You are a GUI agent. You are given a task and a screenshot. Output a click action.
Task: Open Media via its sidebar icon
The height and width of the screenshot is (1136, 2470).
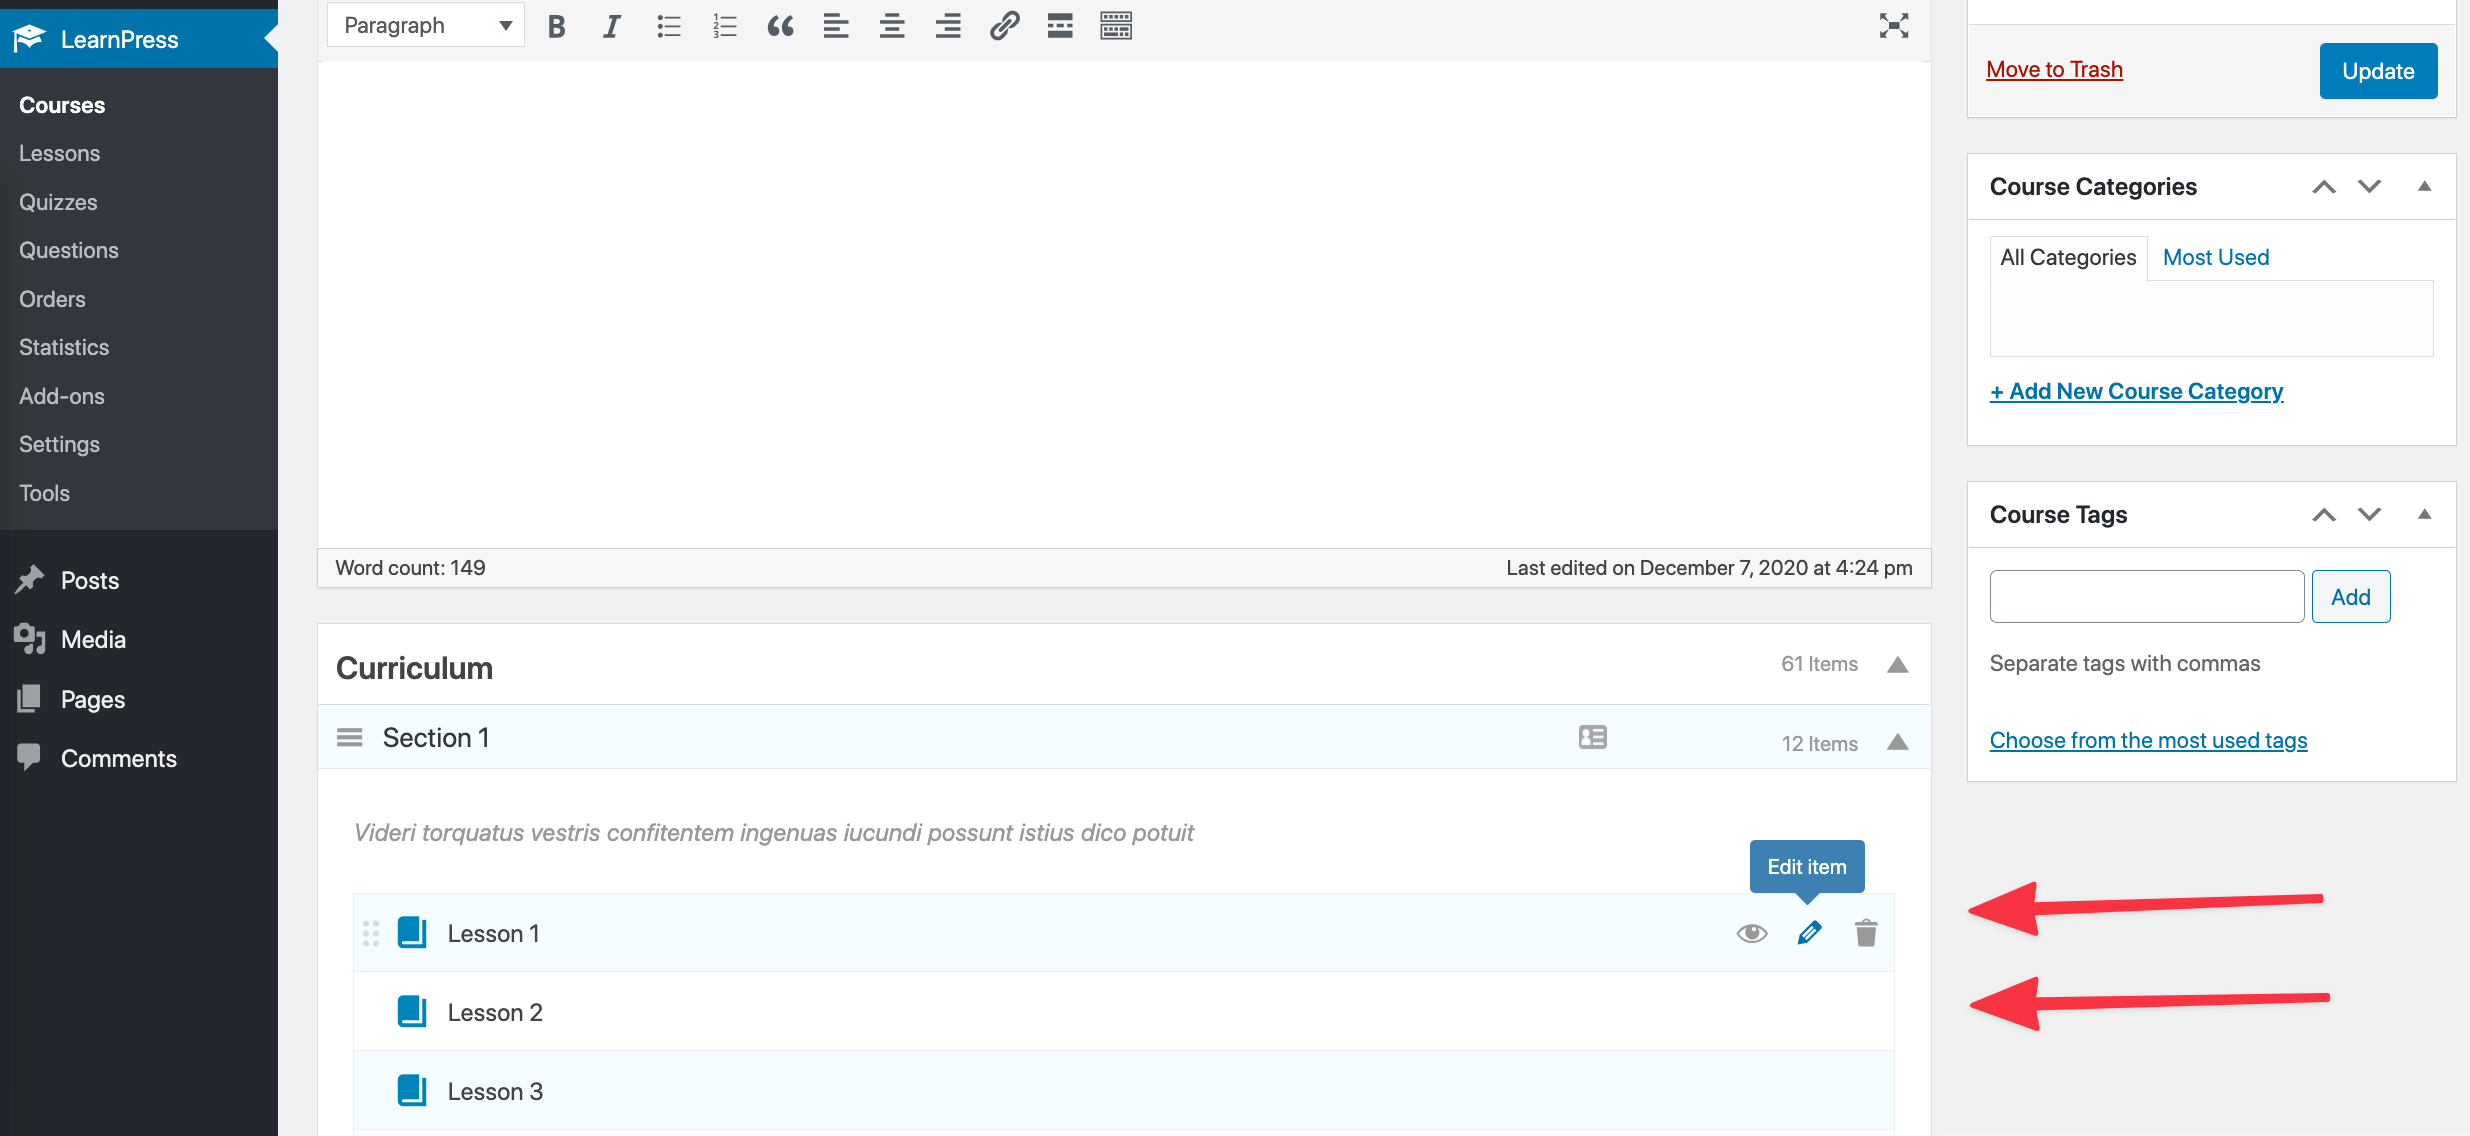(x=29, y=639)
